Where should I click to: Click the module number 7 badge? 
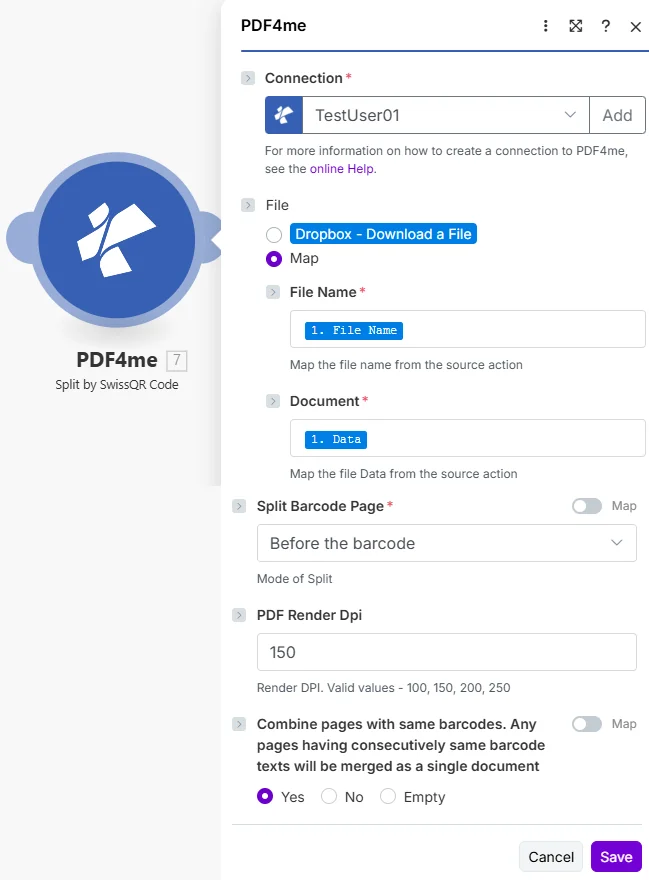click(x=177, y=360)
